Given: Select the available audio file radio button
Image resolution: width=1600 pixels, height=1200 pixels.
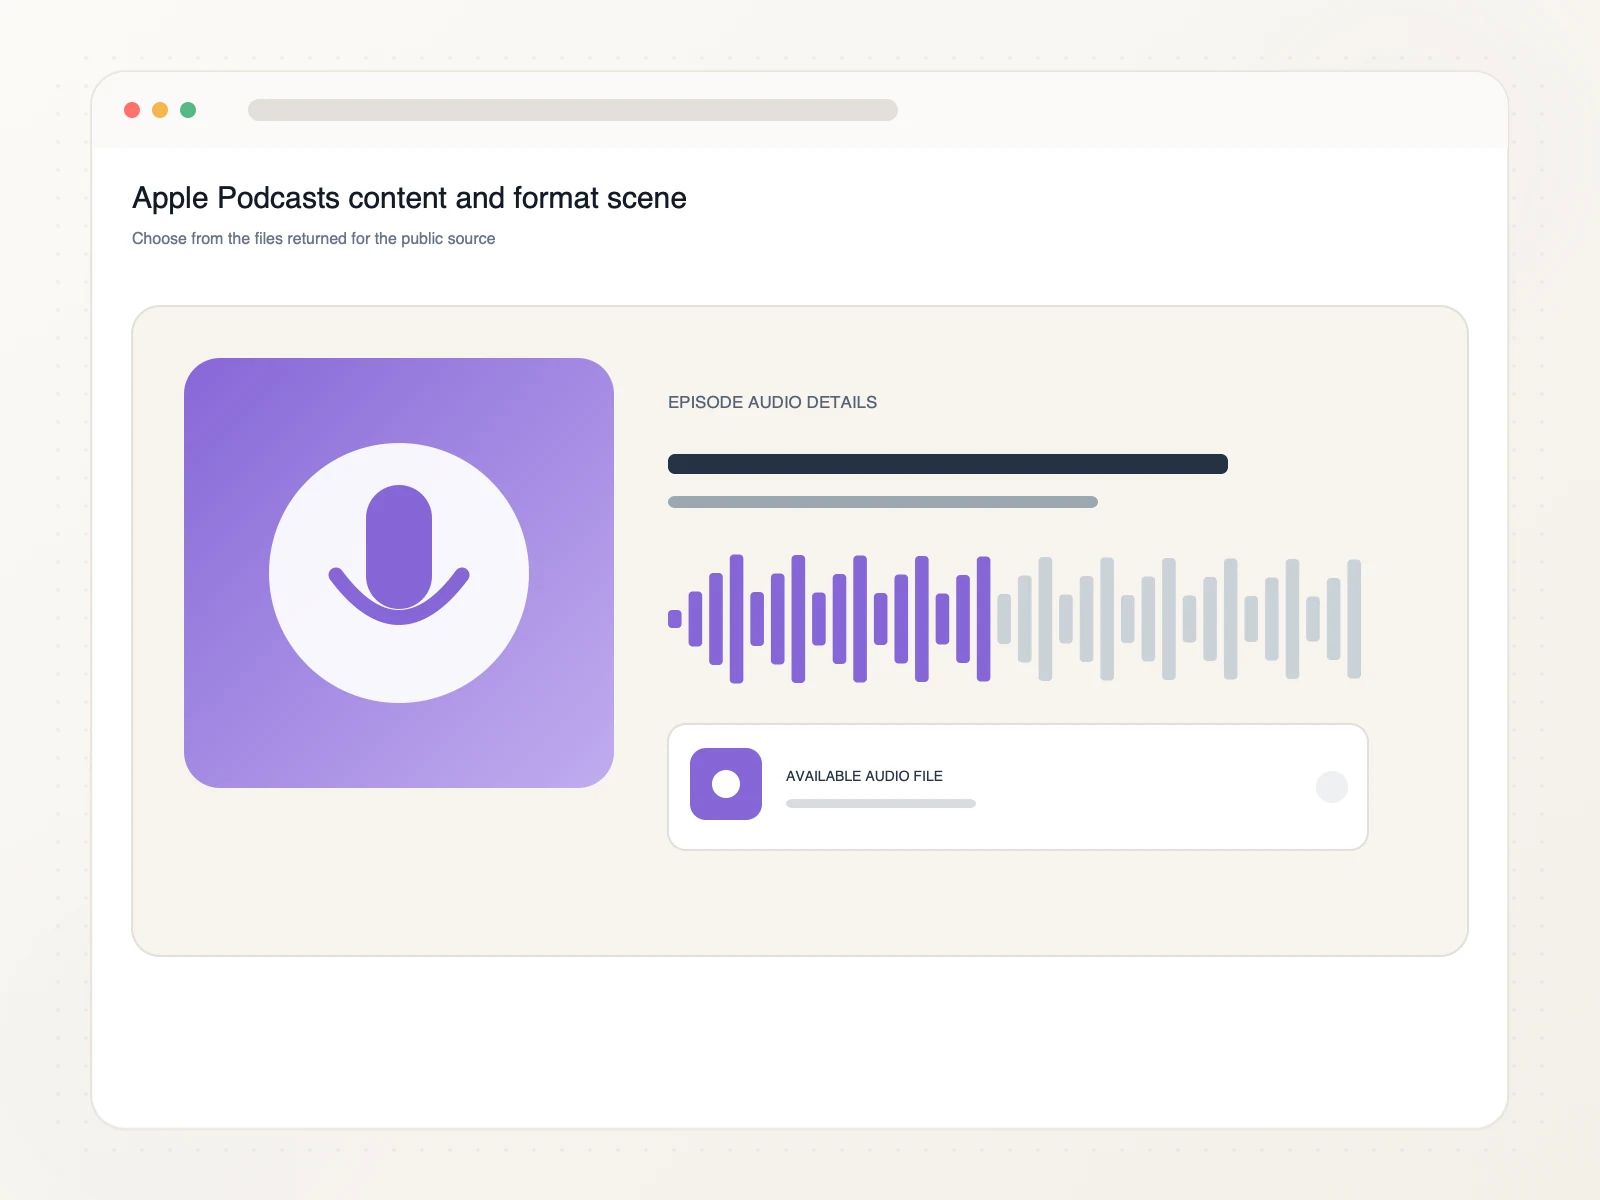Looking at the screenshot, I should [1332, 787].
